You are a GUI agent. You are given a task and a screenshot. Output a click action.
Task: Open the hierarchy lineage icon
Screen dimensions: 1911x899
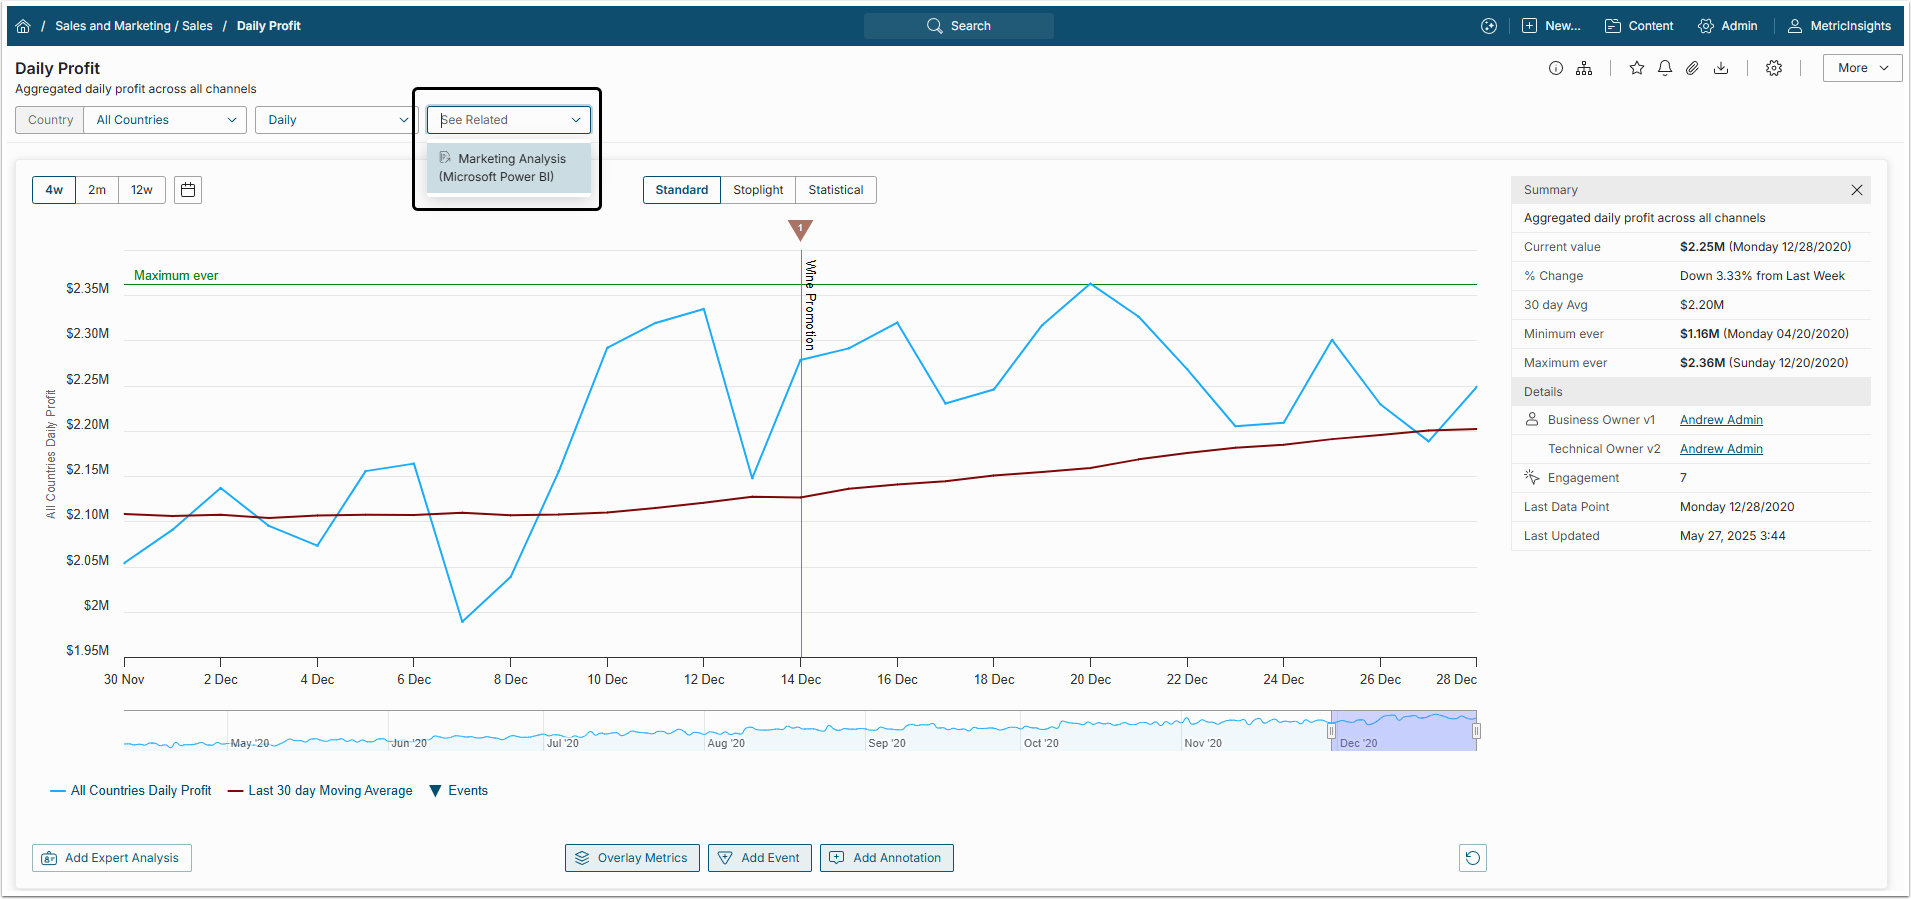1584,68
